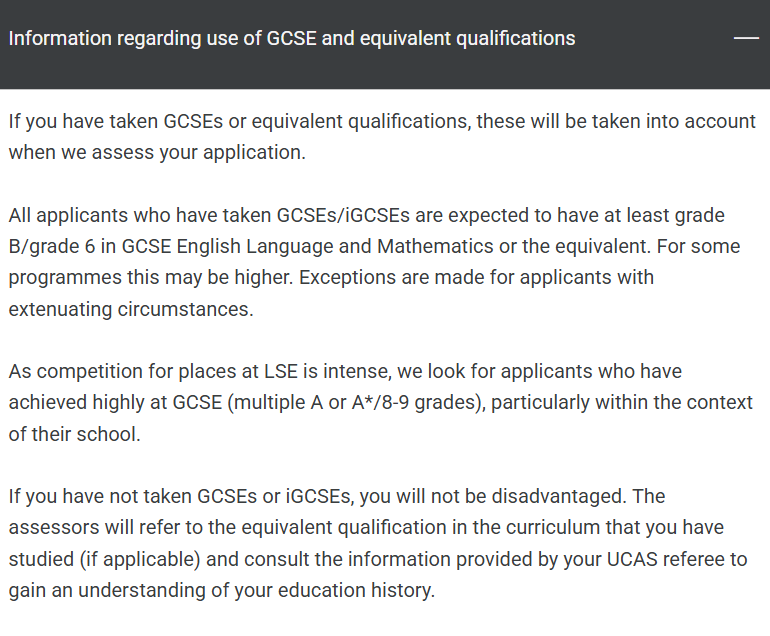
Task: Click the text 'when we assess your application.'
Action: [x=157, y=152]
